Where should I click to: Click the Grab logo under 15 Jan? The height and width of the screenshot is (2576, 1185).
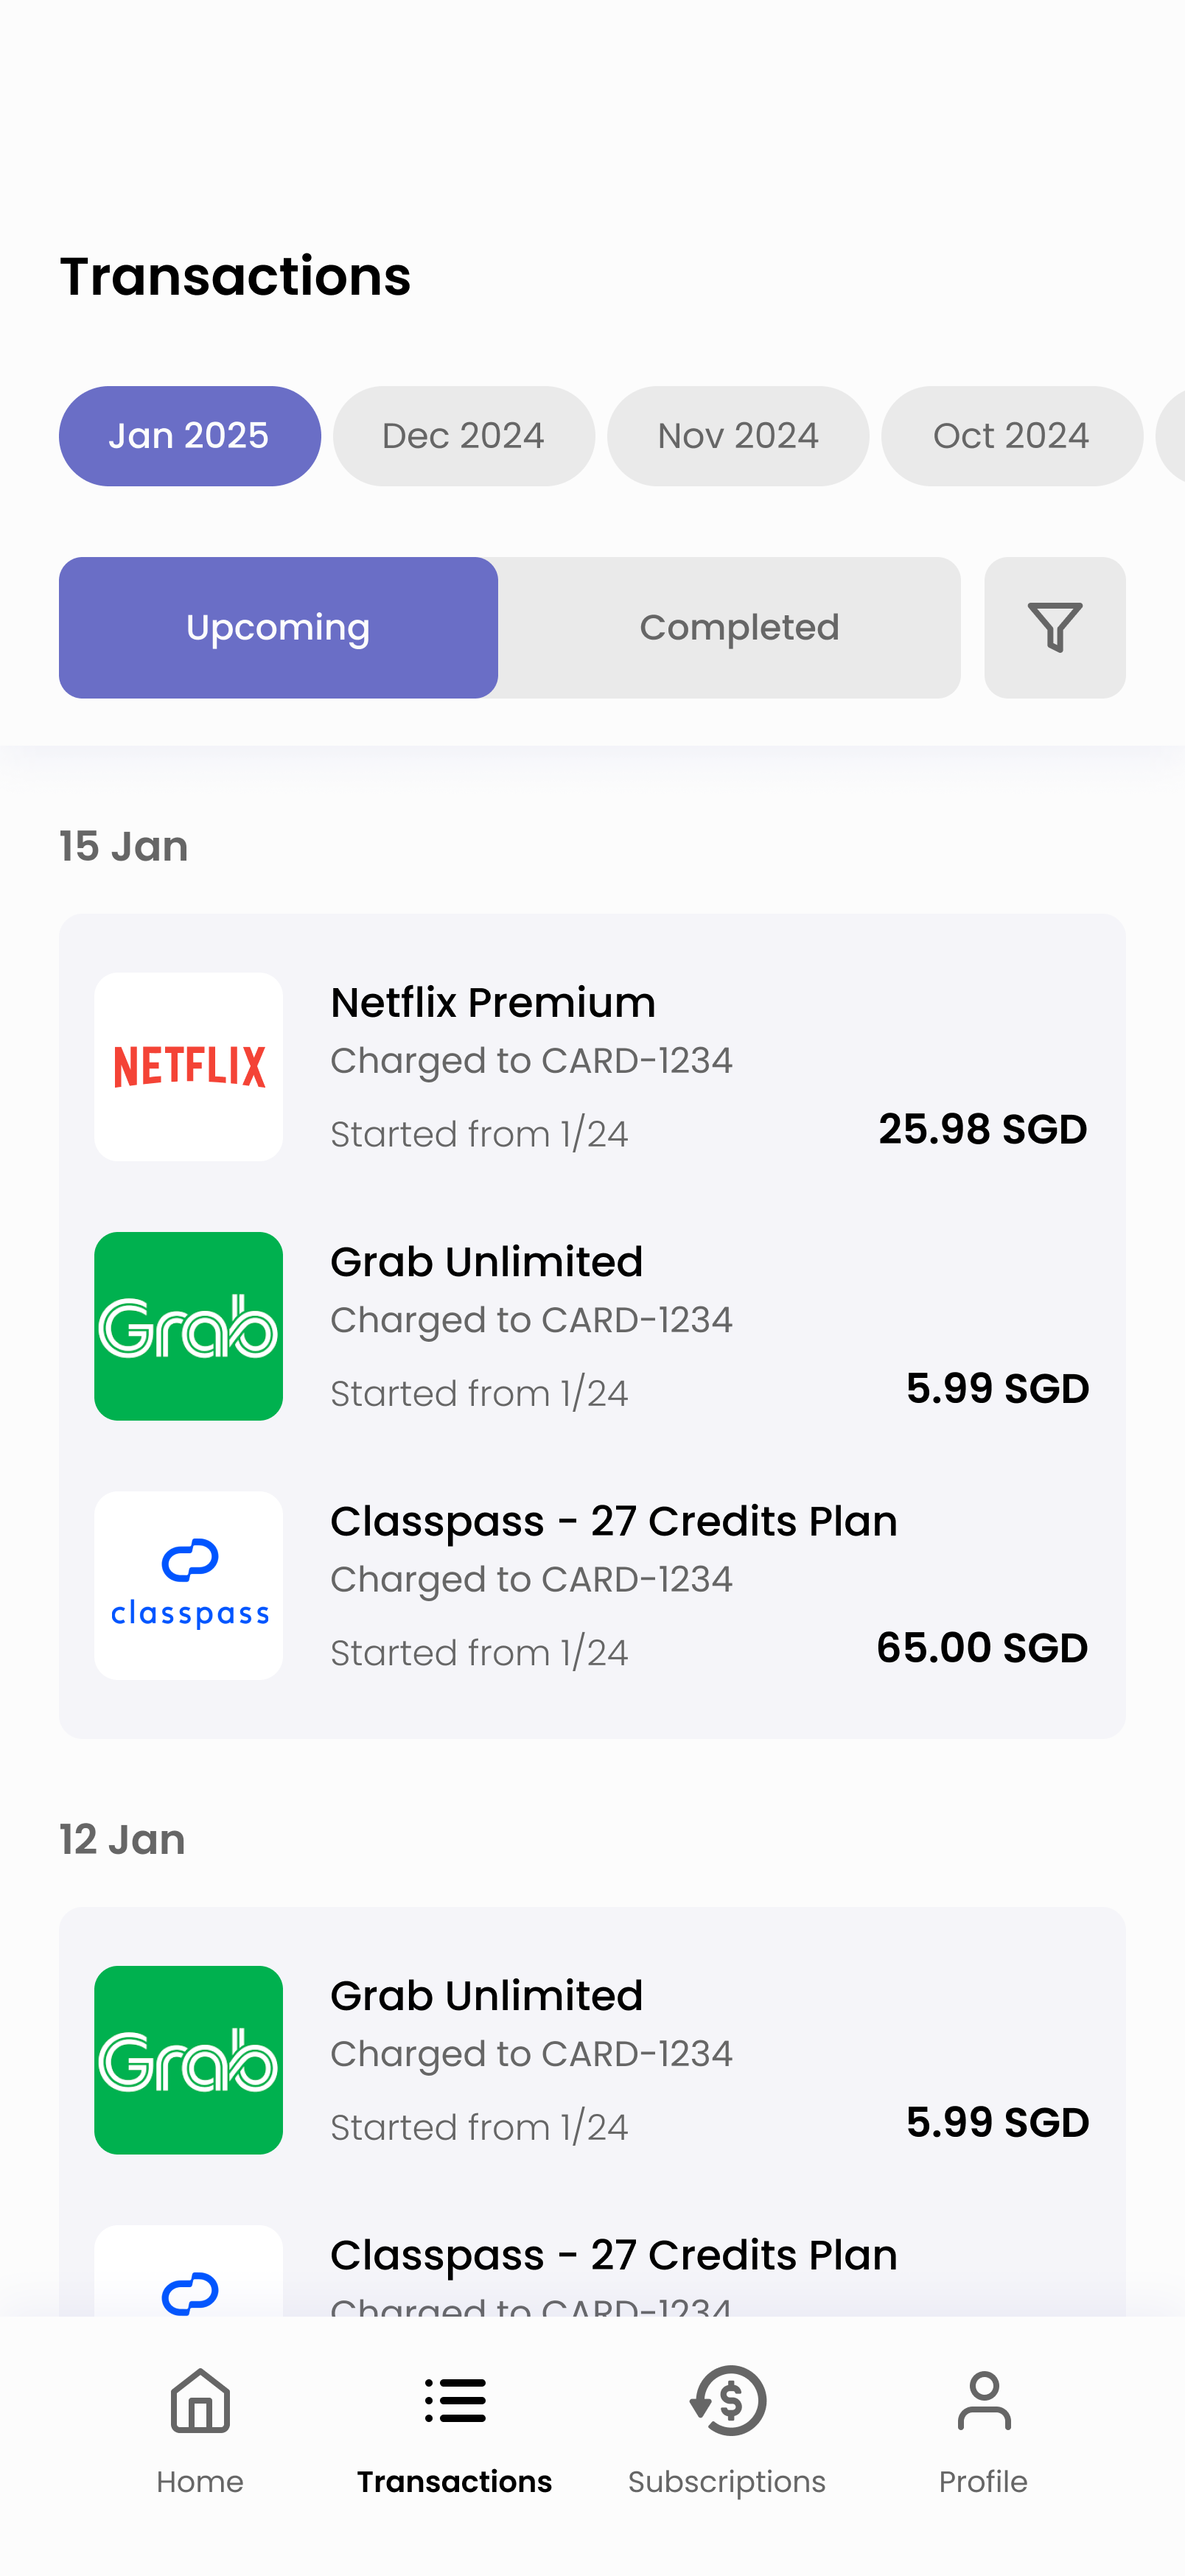coord(189,1326)
